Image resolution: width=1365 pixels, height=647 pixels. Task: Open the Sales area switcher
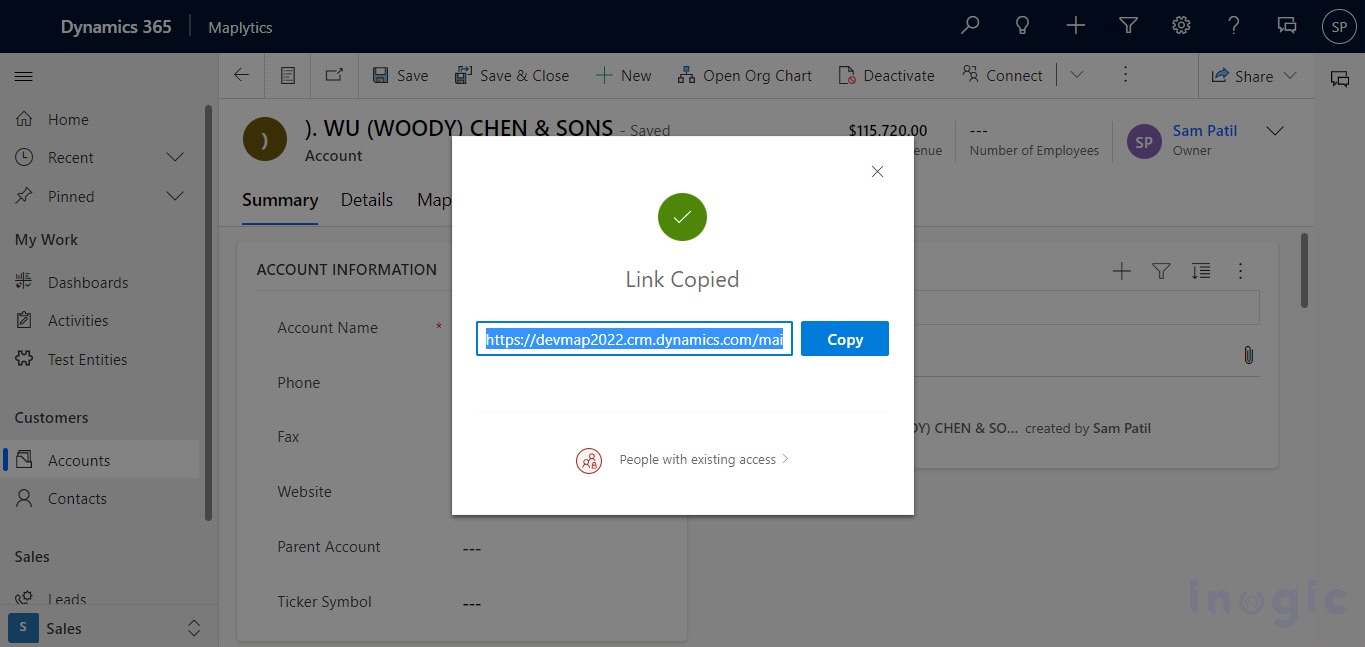pyautogui.click(x=107, y=628)
